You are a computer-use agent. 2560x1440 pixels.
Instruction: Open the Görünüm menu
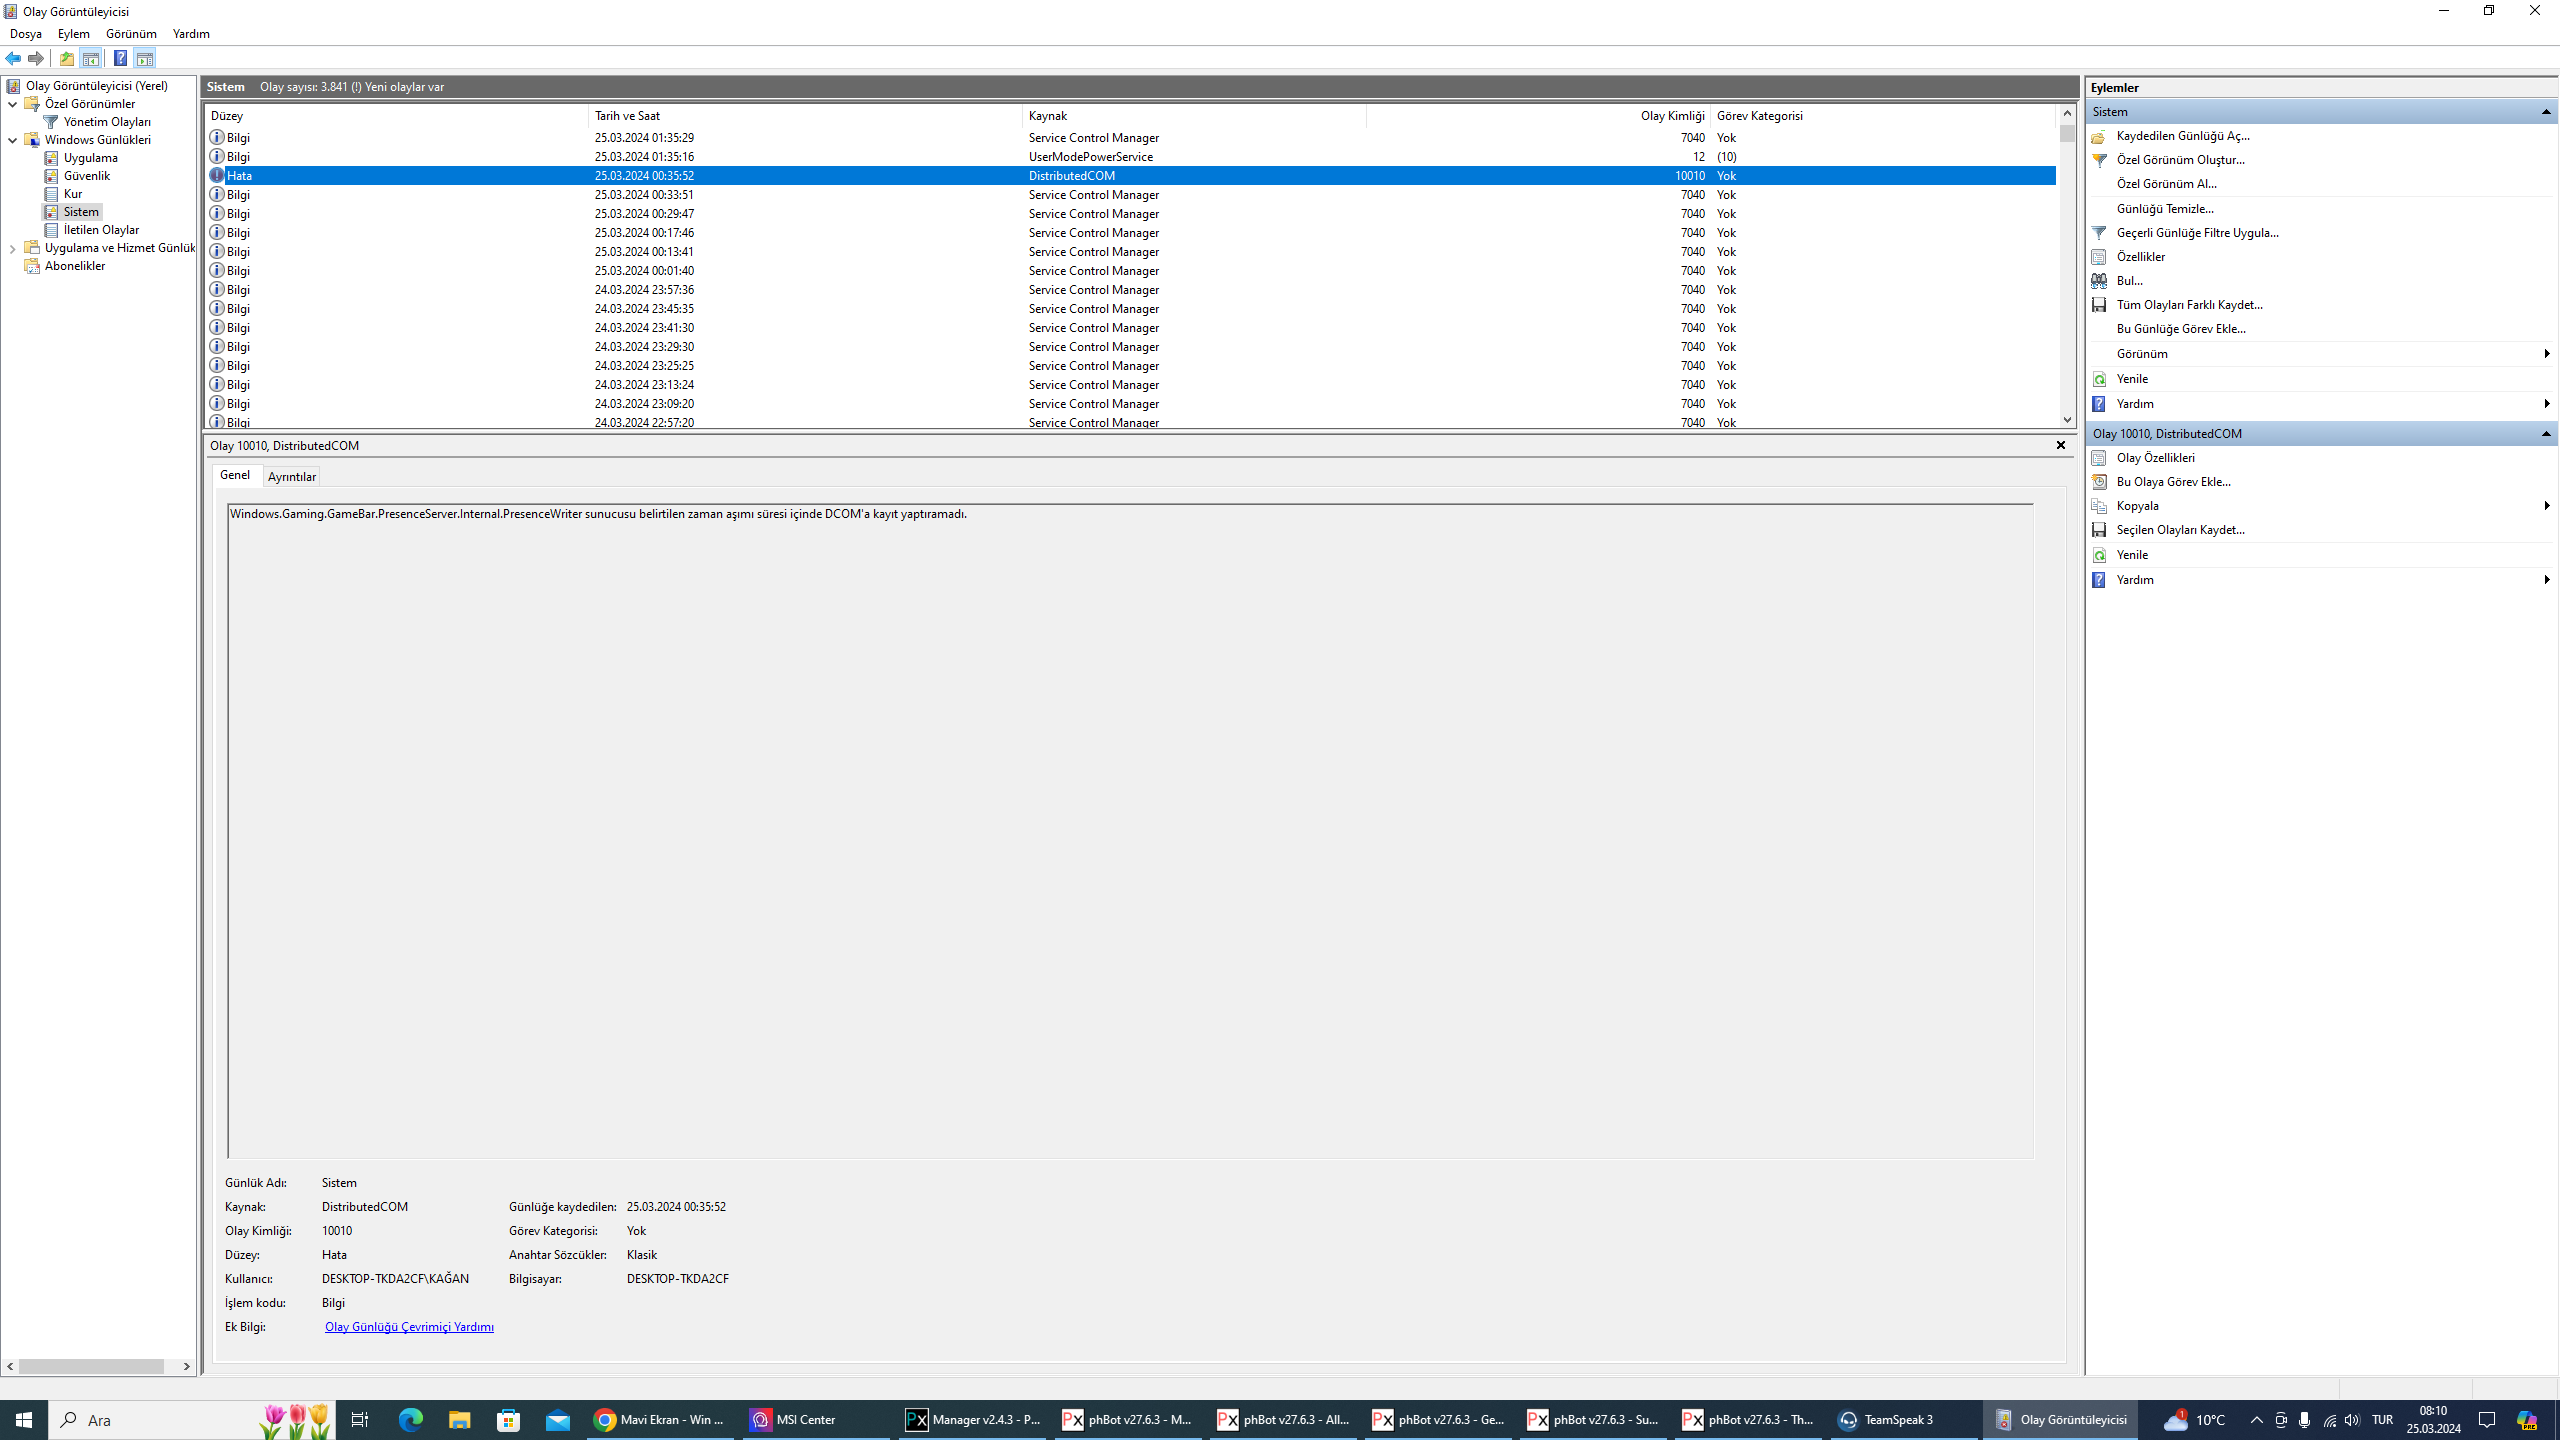[131, 34]
